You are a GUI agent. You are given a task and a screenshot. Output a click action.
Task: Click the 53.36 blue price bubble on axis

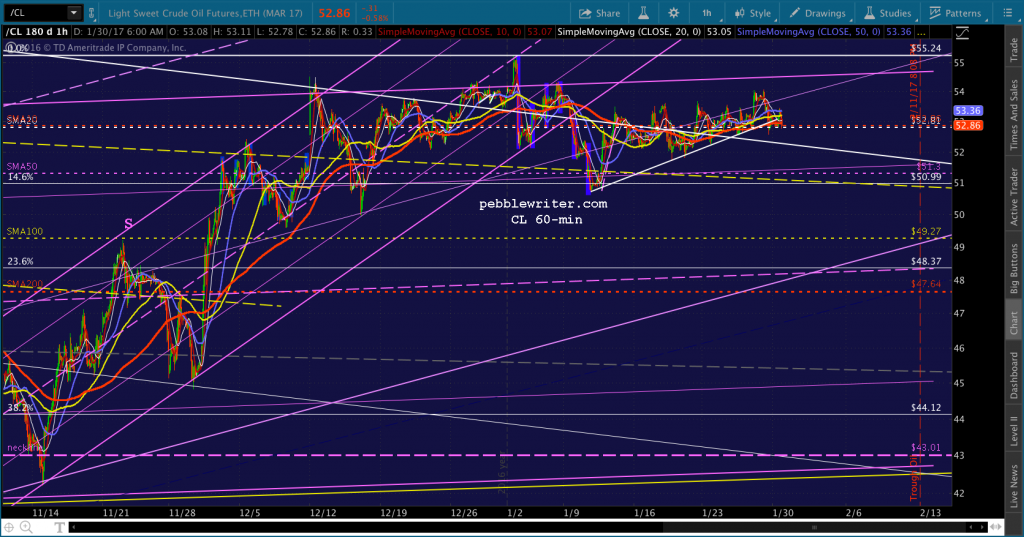[968, 111]
